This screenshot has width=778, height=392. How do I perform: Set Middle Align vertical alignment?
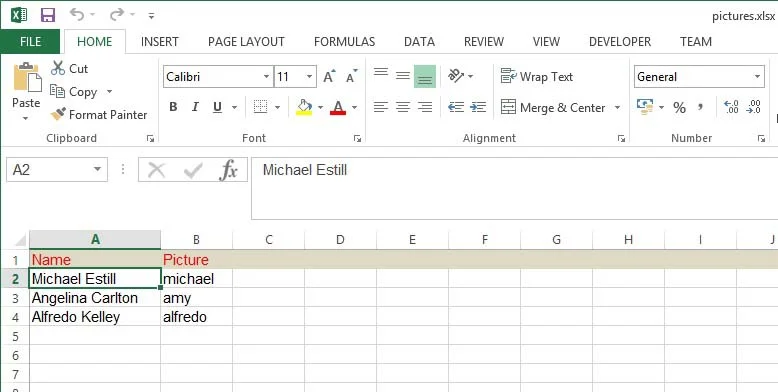click(403, 76)
